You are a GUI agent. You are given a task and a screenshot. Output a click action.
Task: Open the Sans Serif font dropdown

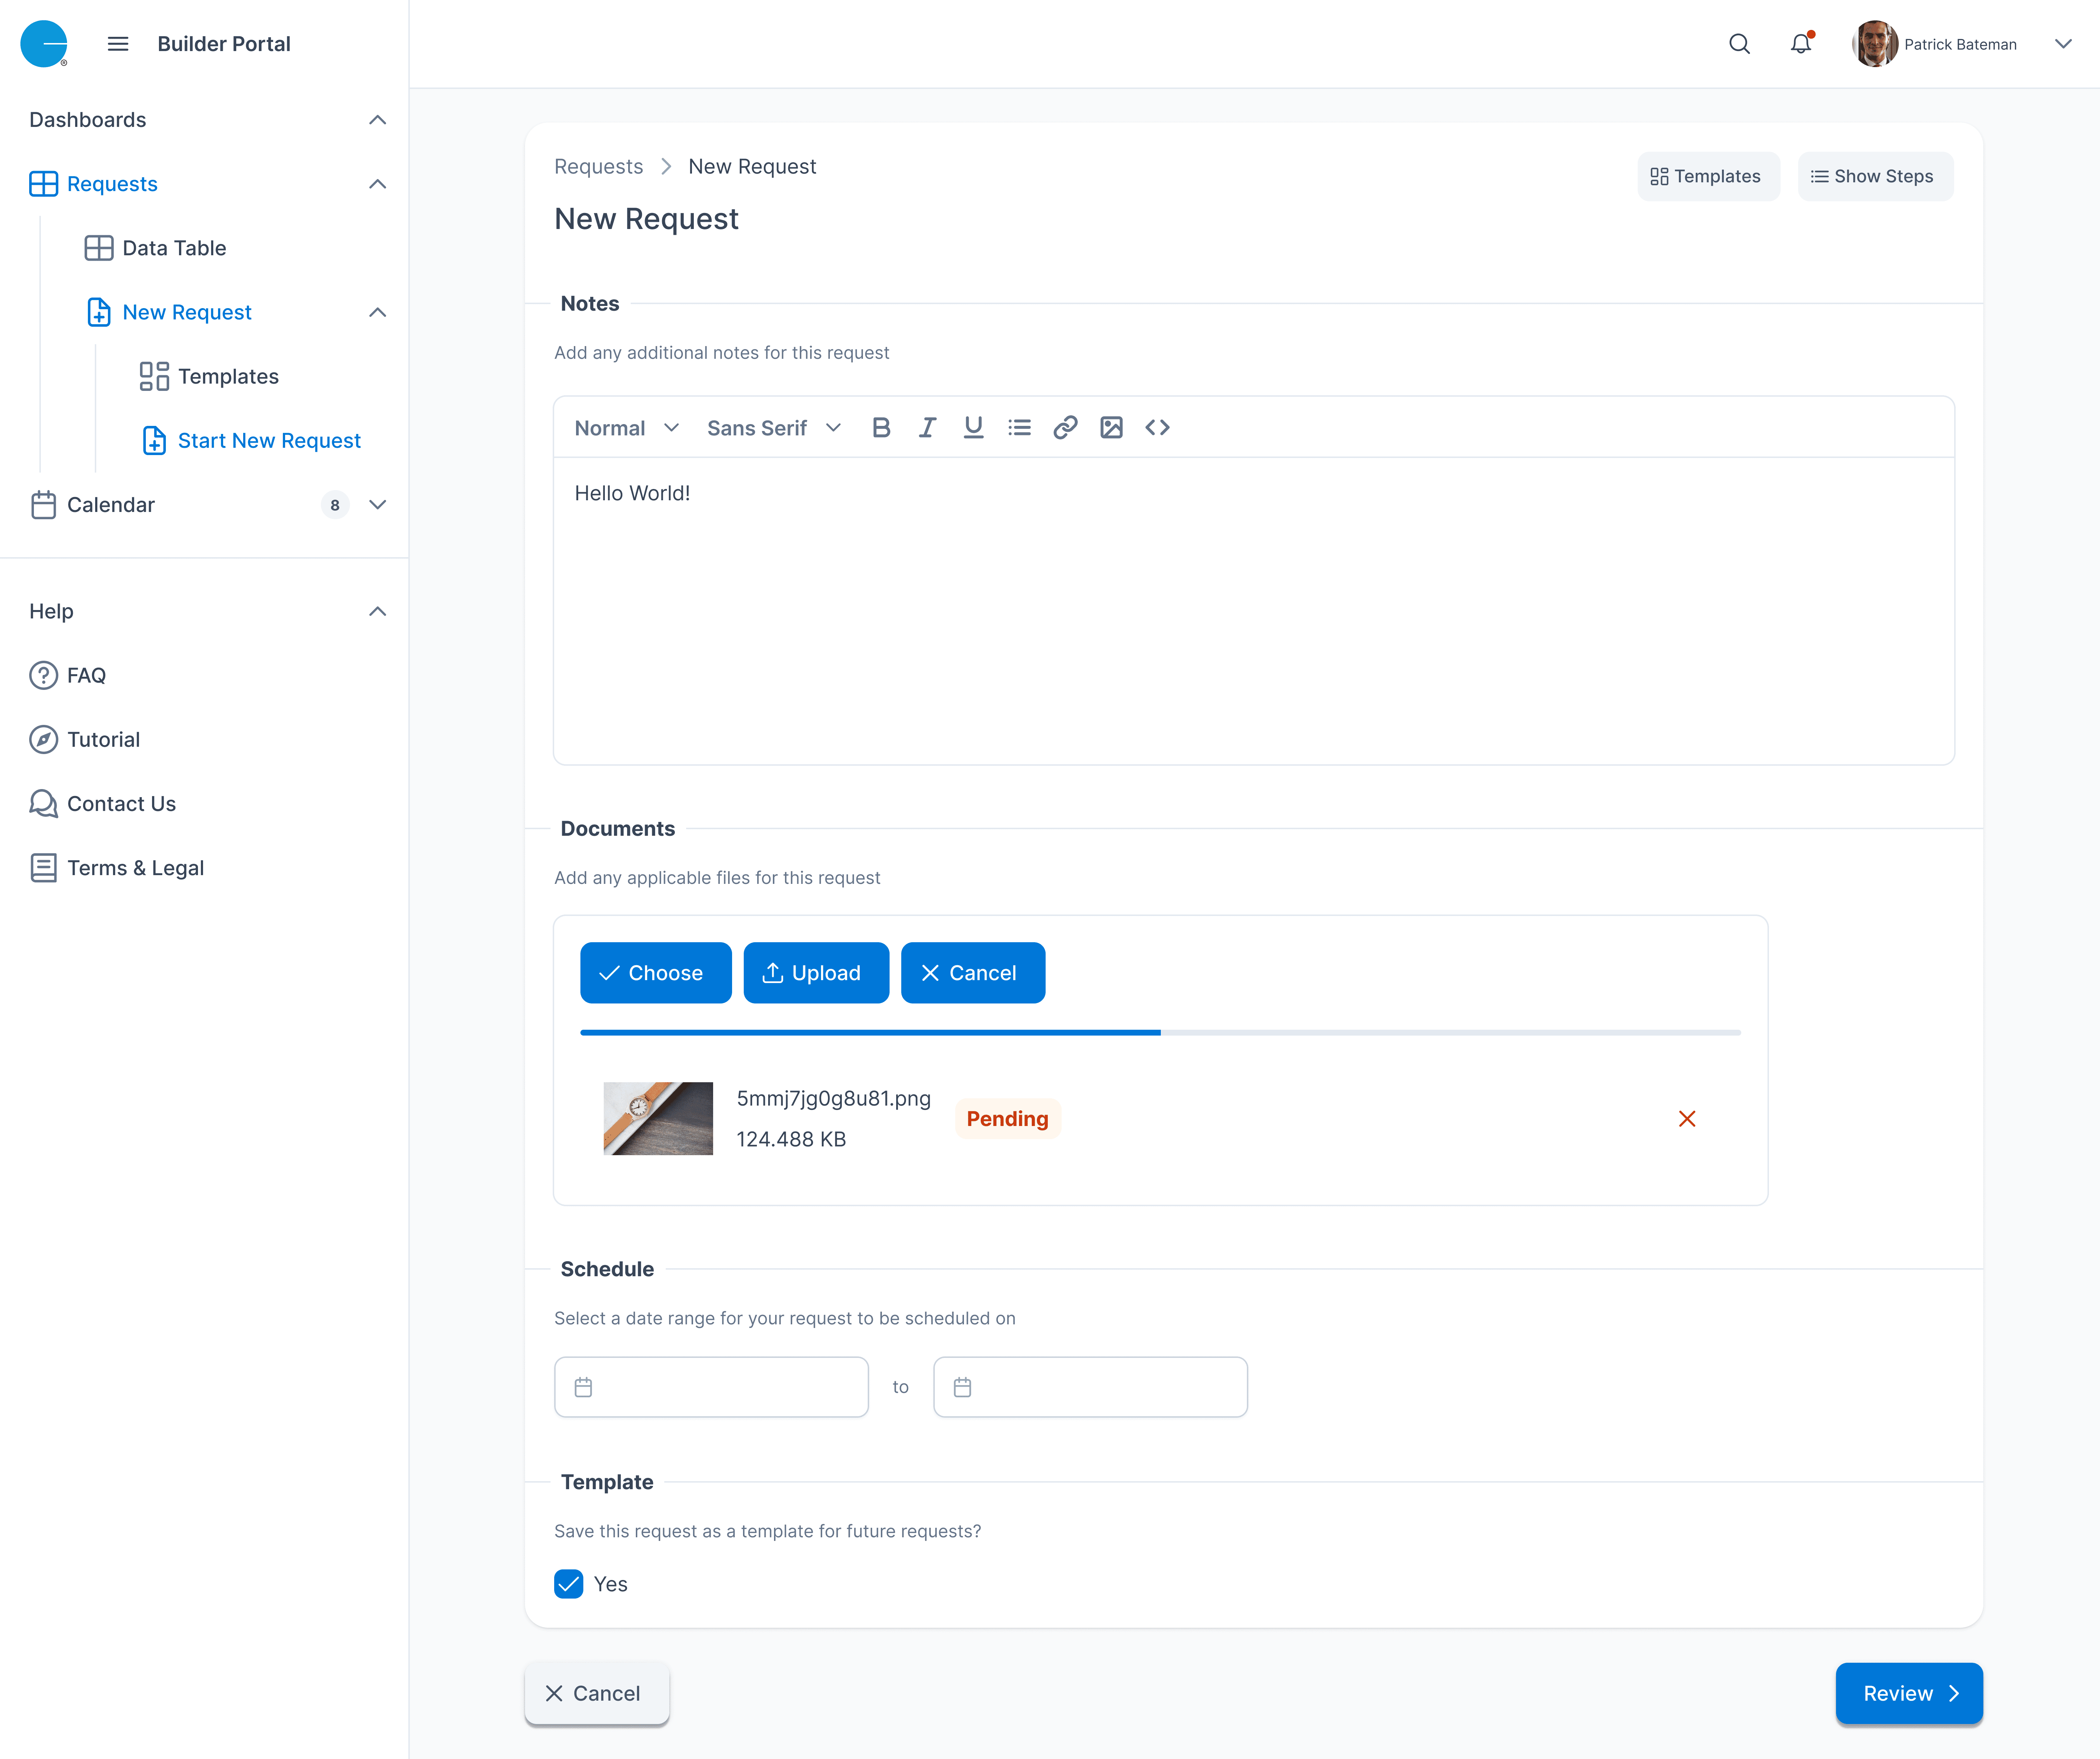tap(773, 427)
